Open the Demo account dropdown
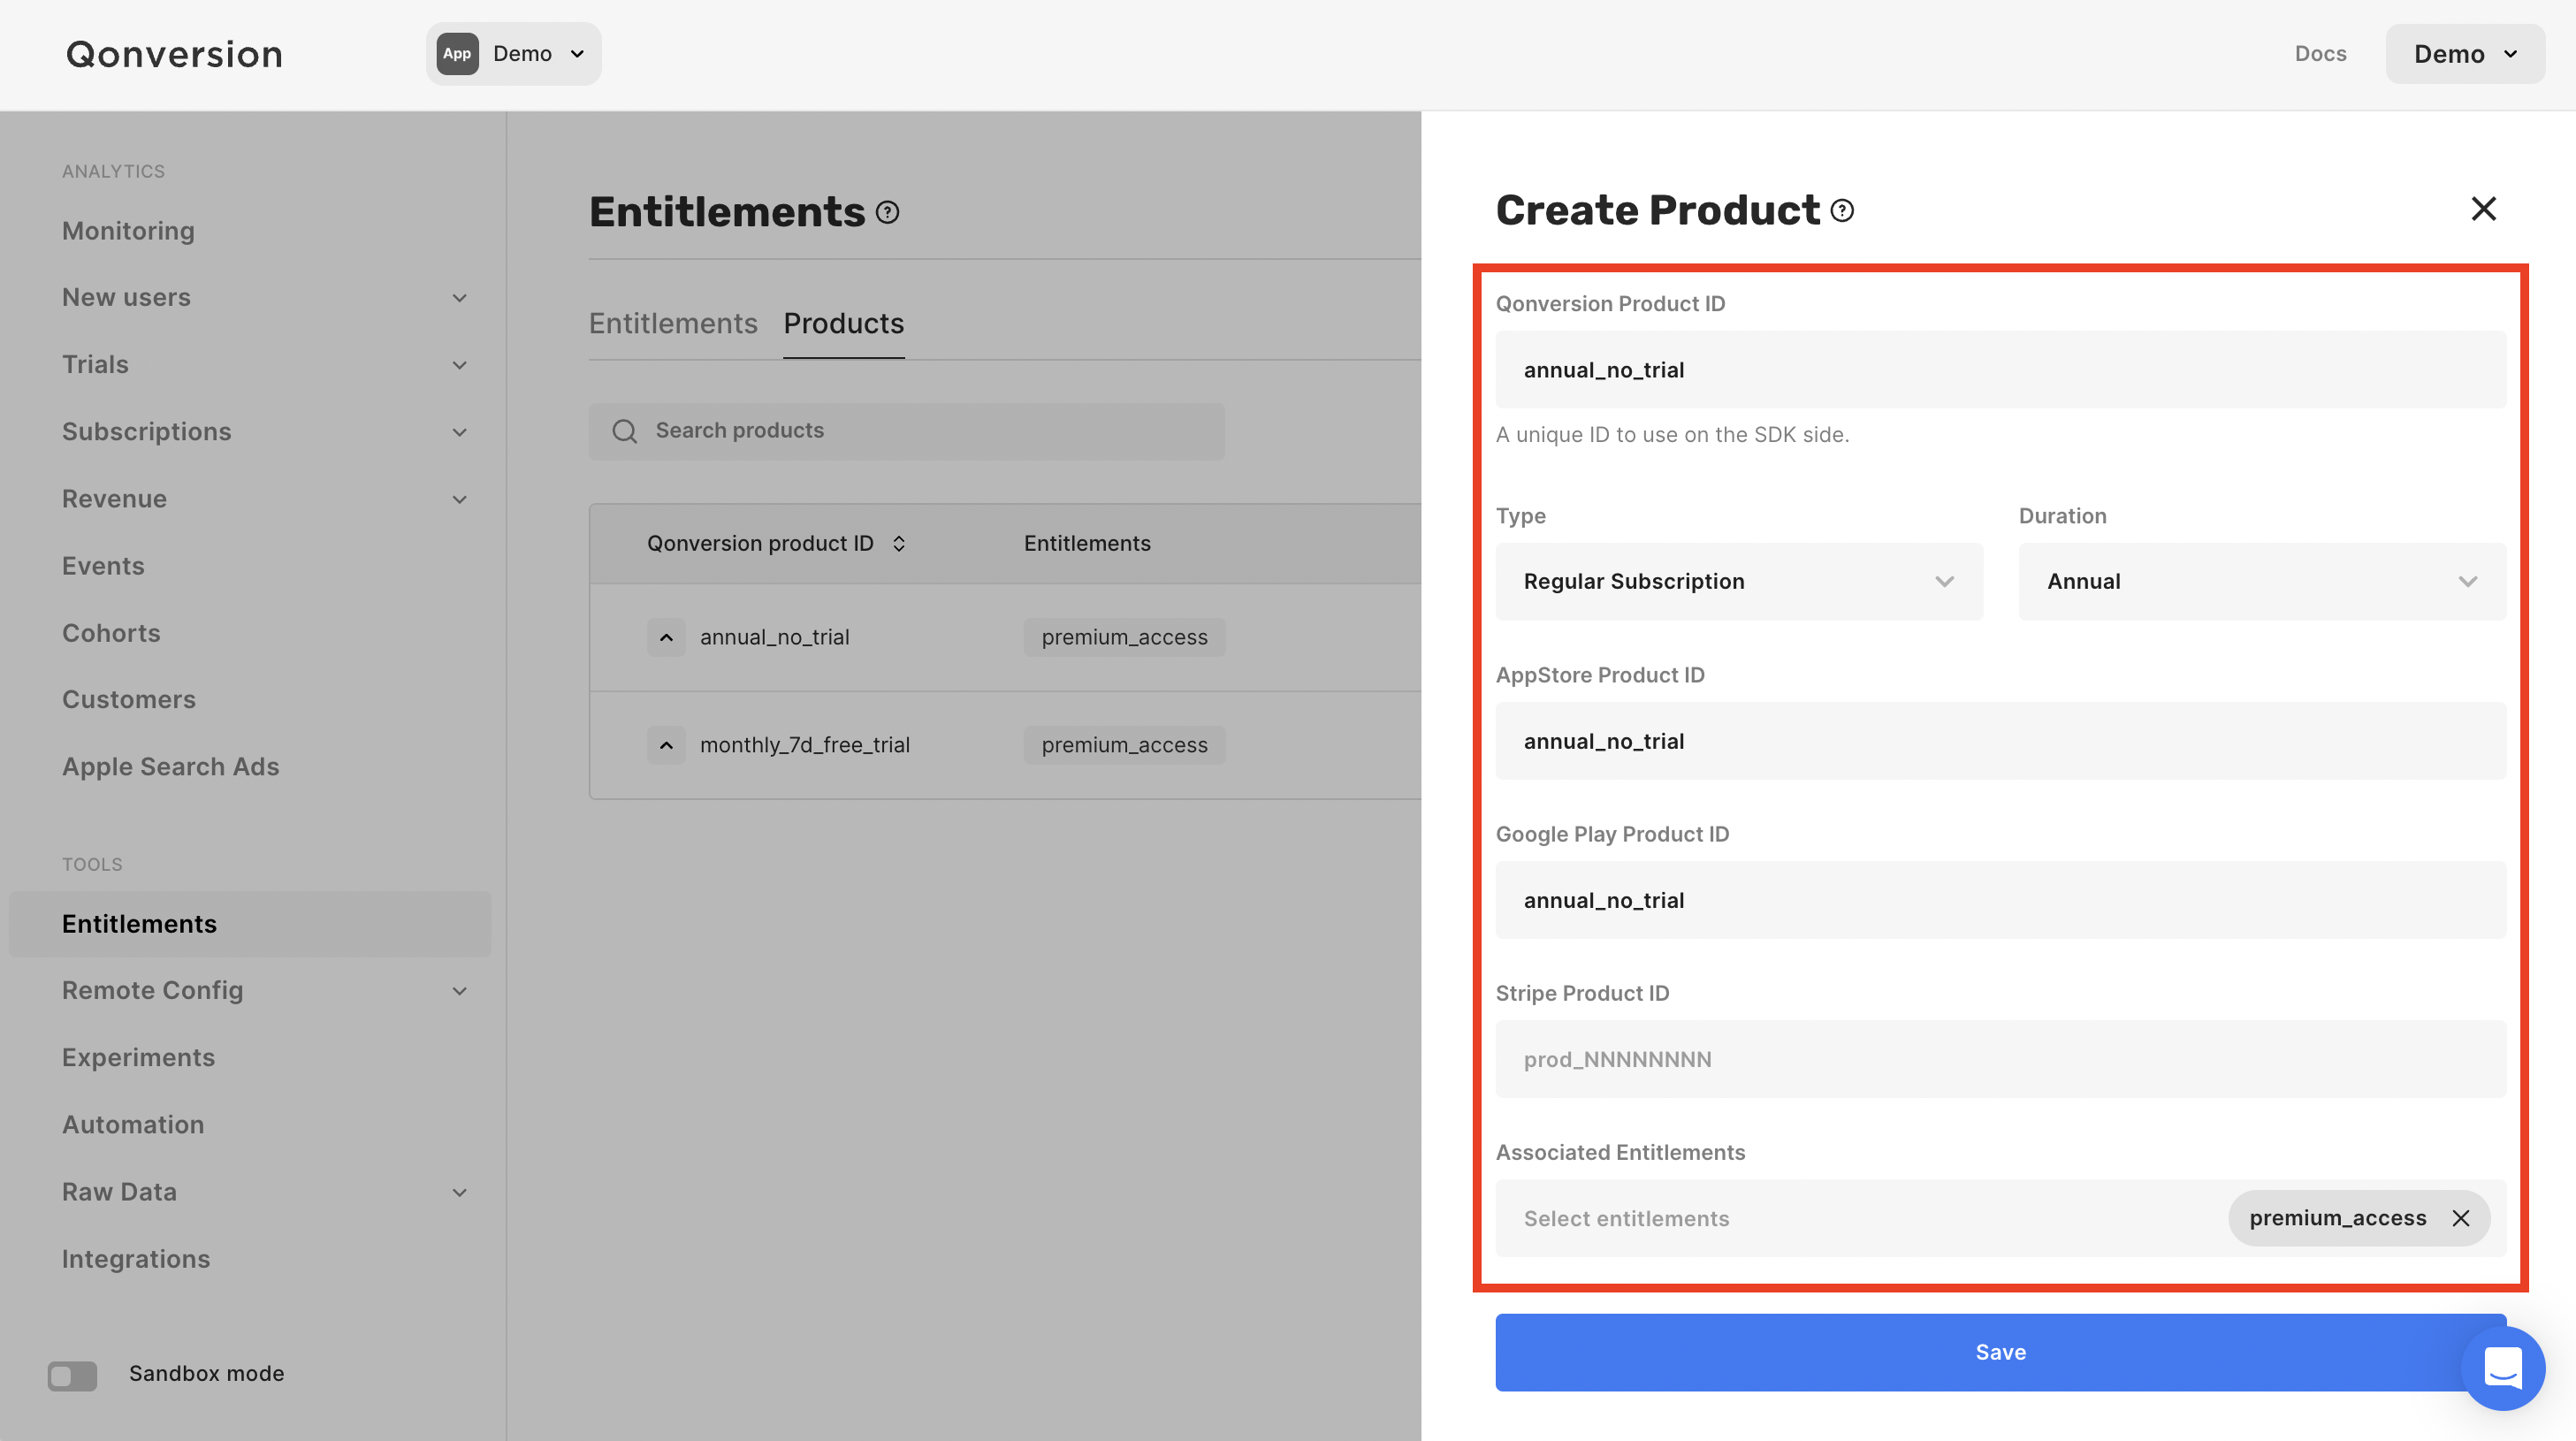Screen dimensions: 2576x1441 [x=2464, y=54]
